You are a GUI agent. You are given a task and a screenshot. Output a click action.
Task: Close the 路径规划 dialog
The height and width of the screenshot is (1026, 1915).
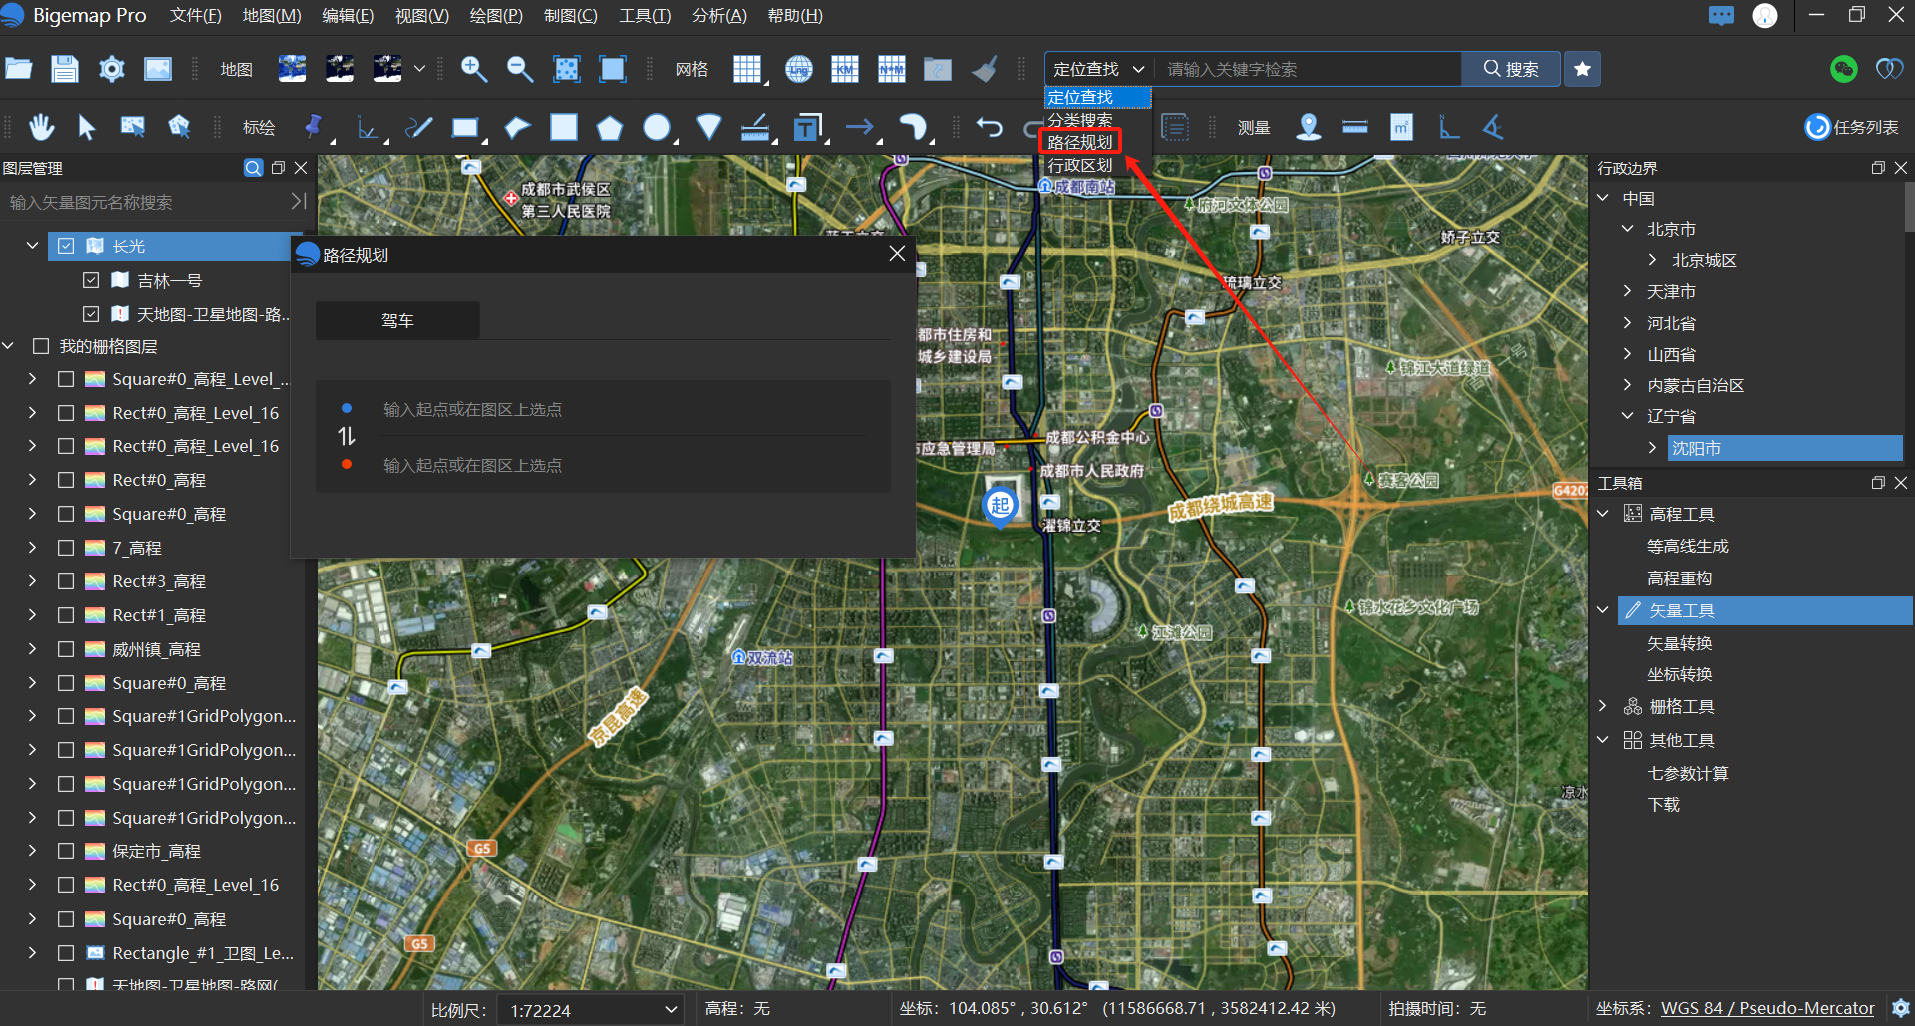(897, 254)
